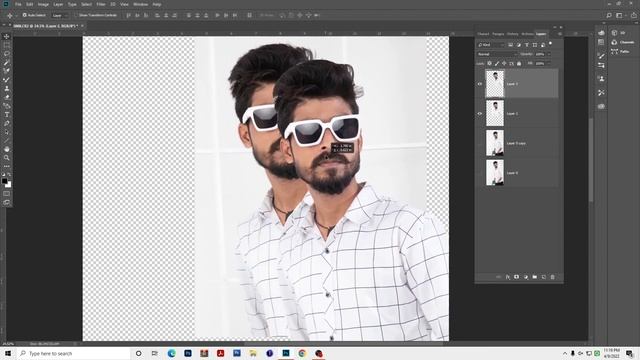Show the Layer 0 copy layer
The image size is (640, 360).
480,143
